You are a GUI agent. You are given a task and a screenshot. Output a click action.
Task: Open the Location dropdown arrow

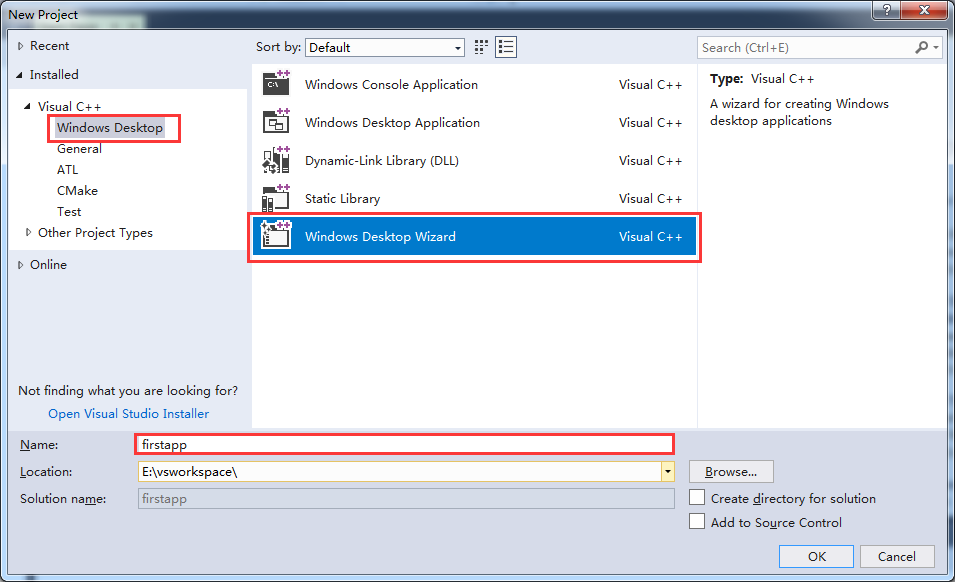(666, 471)
